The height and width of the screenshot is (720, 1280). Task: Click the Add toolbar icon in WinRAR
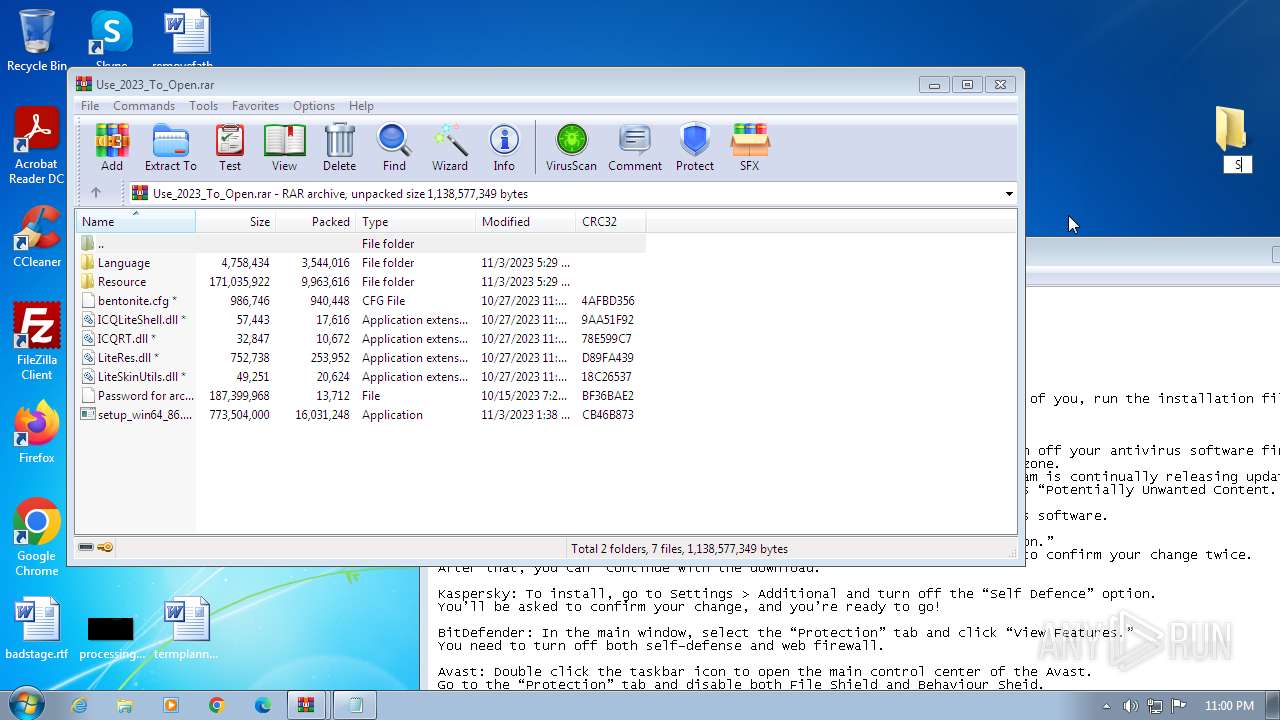(112, 147)
